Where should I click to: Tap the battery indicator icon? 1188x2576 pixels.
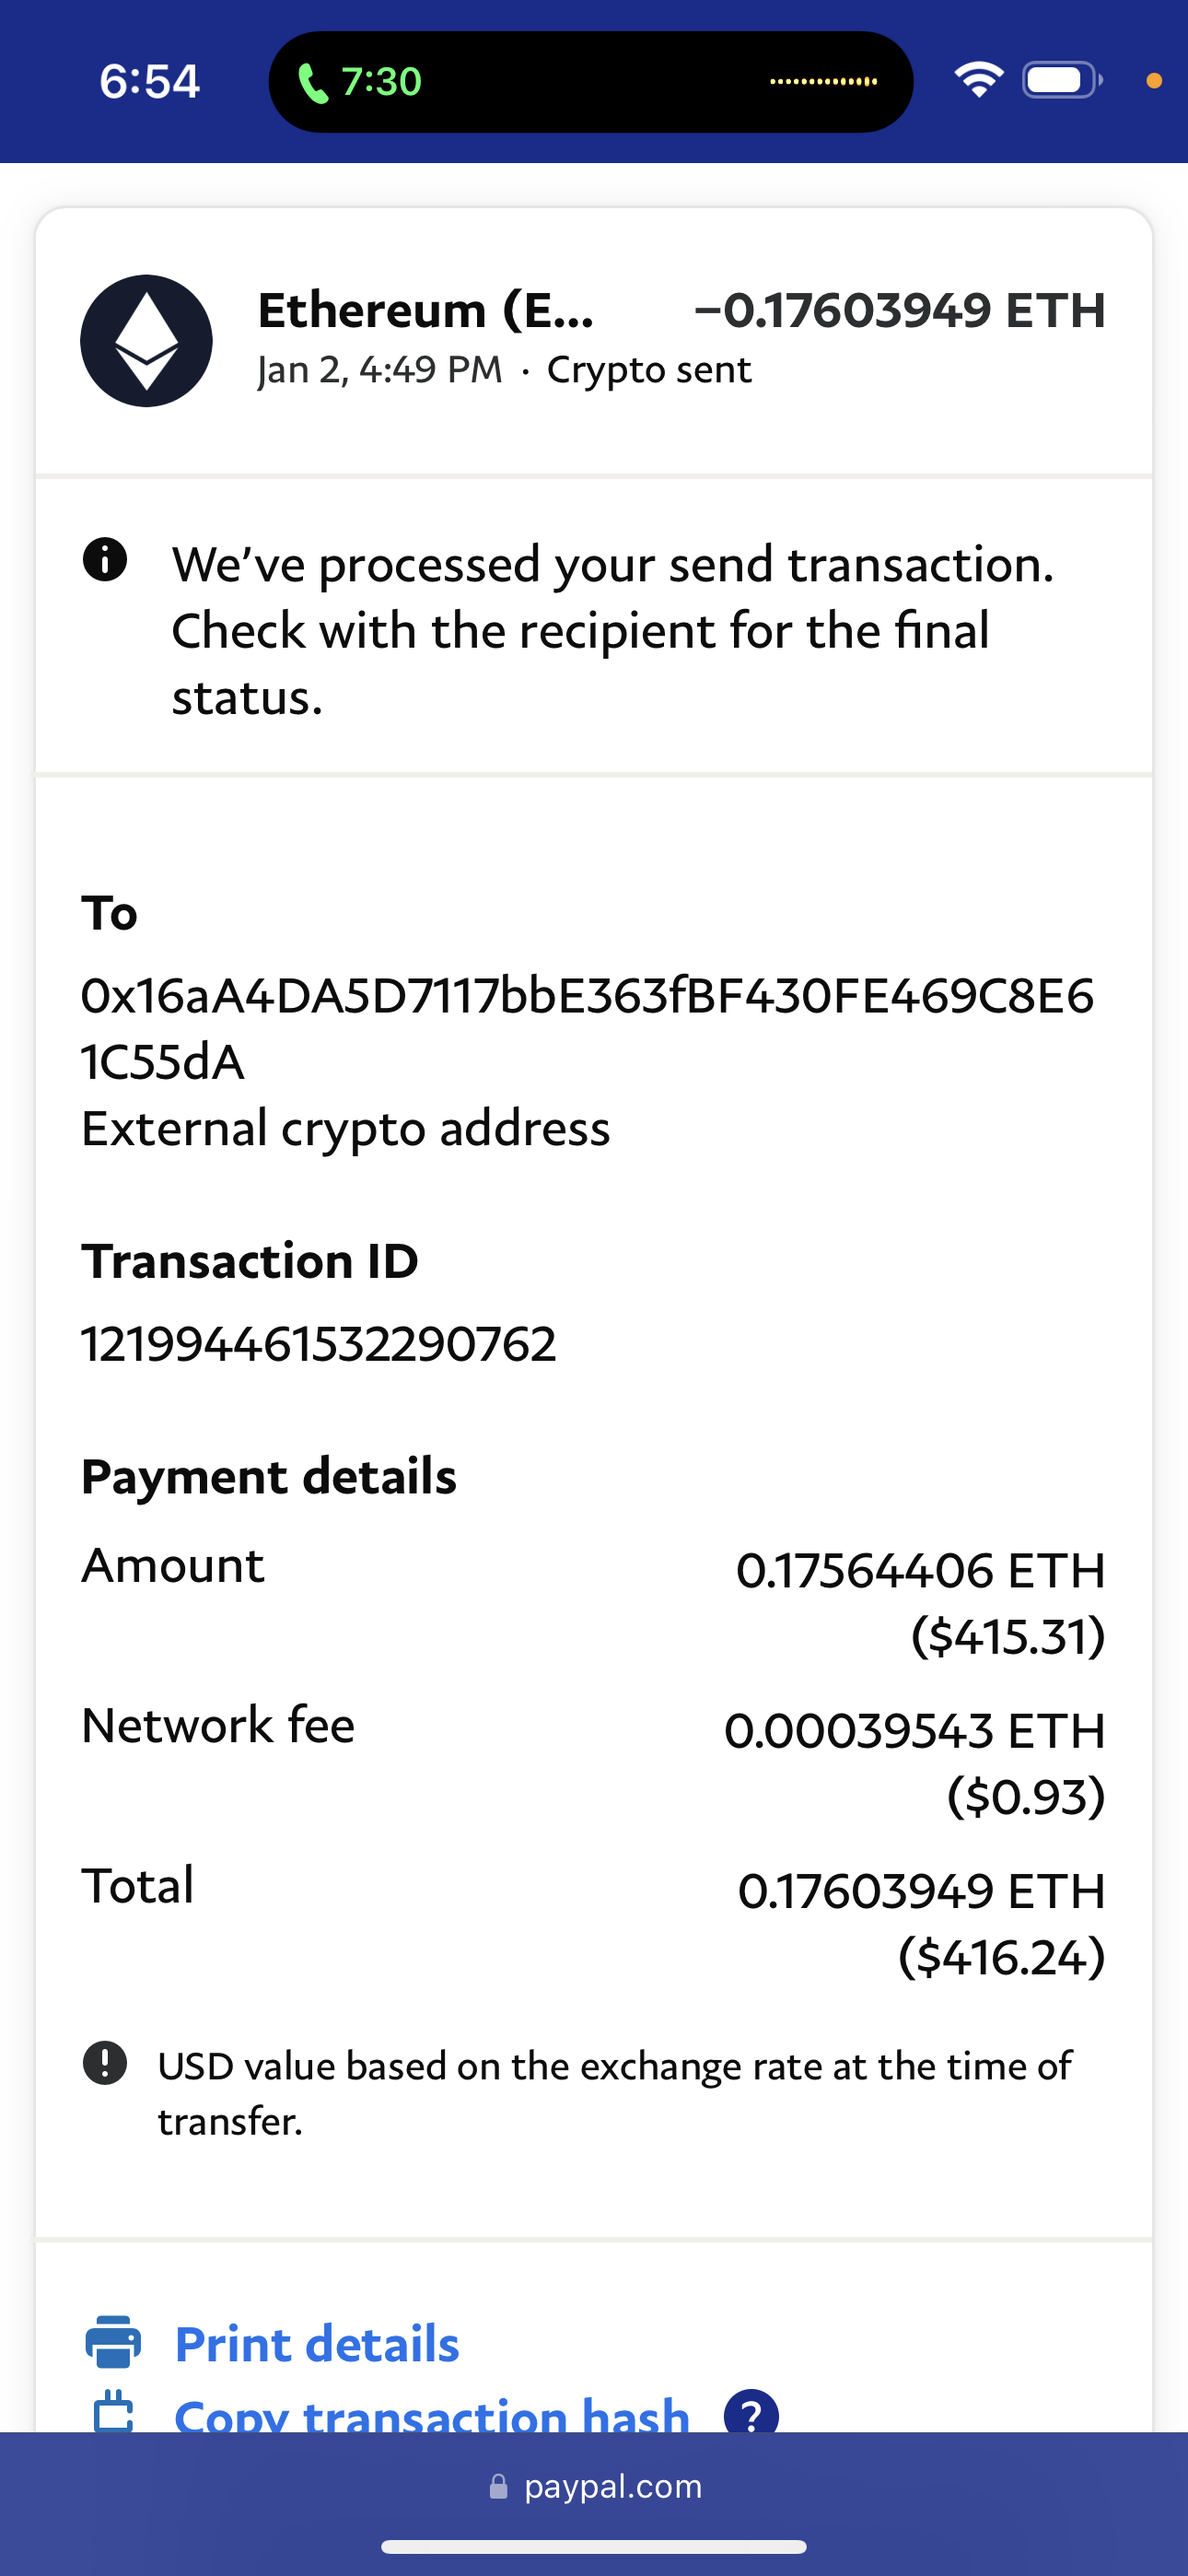point(1061,80)
